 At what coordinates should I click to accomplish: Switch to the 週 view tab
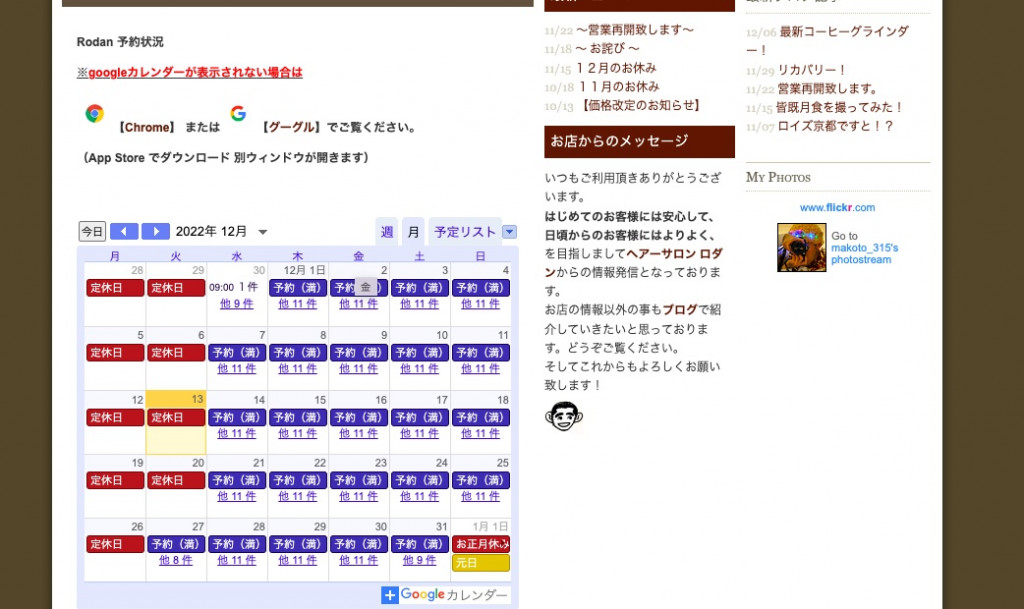(387, 232)
